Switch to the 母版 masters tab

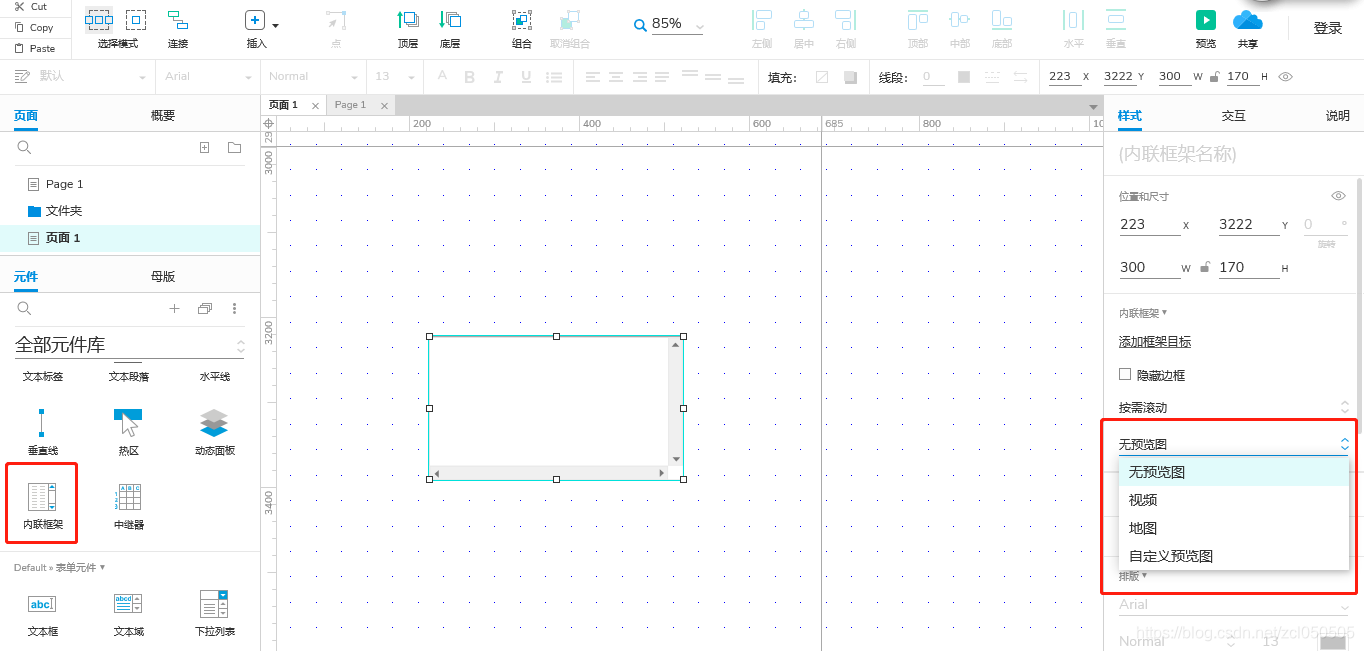tap(163, 277)
